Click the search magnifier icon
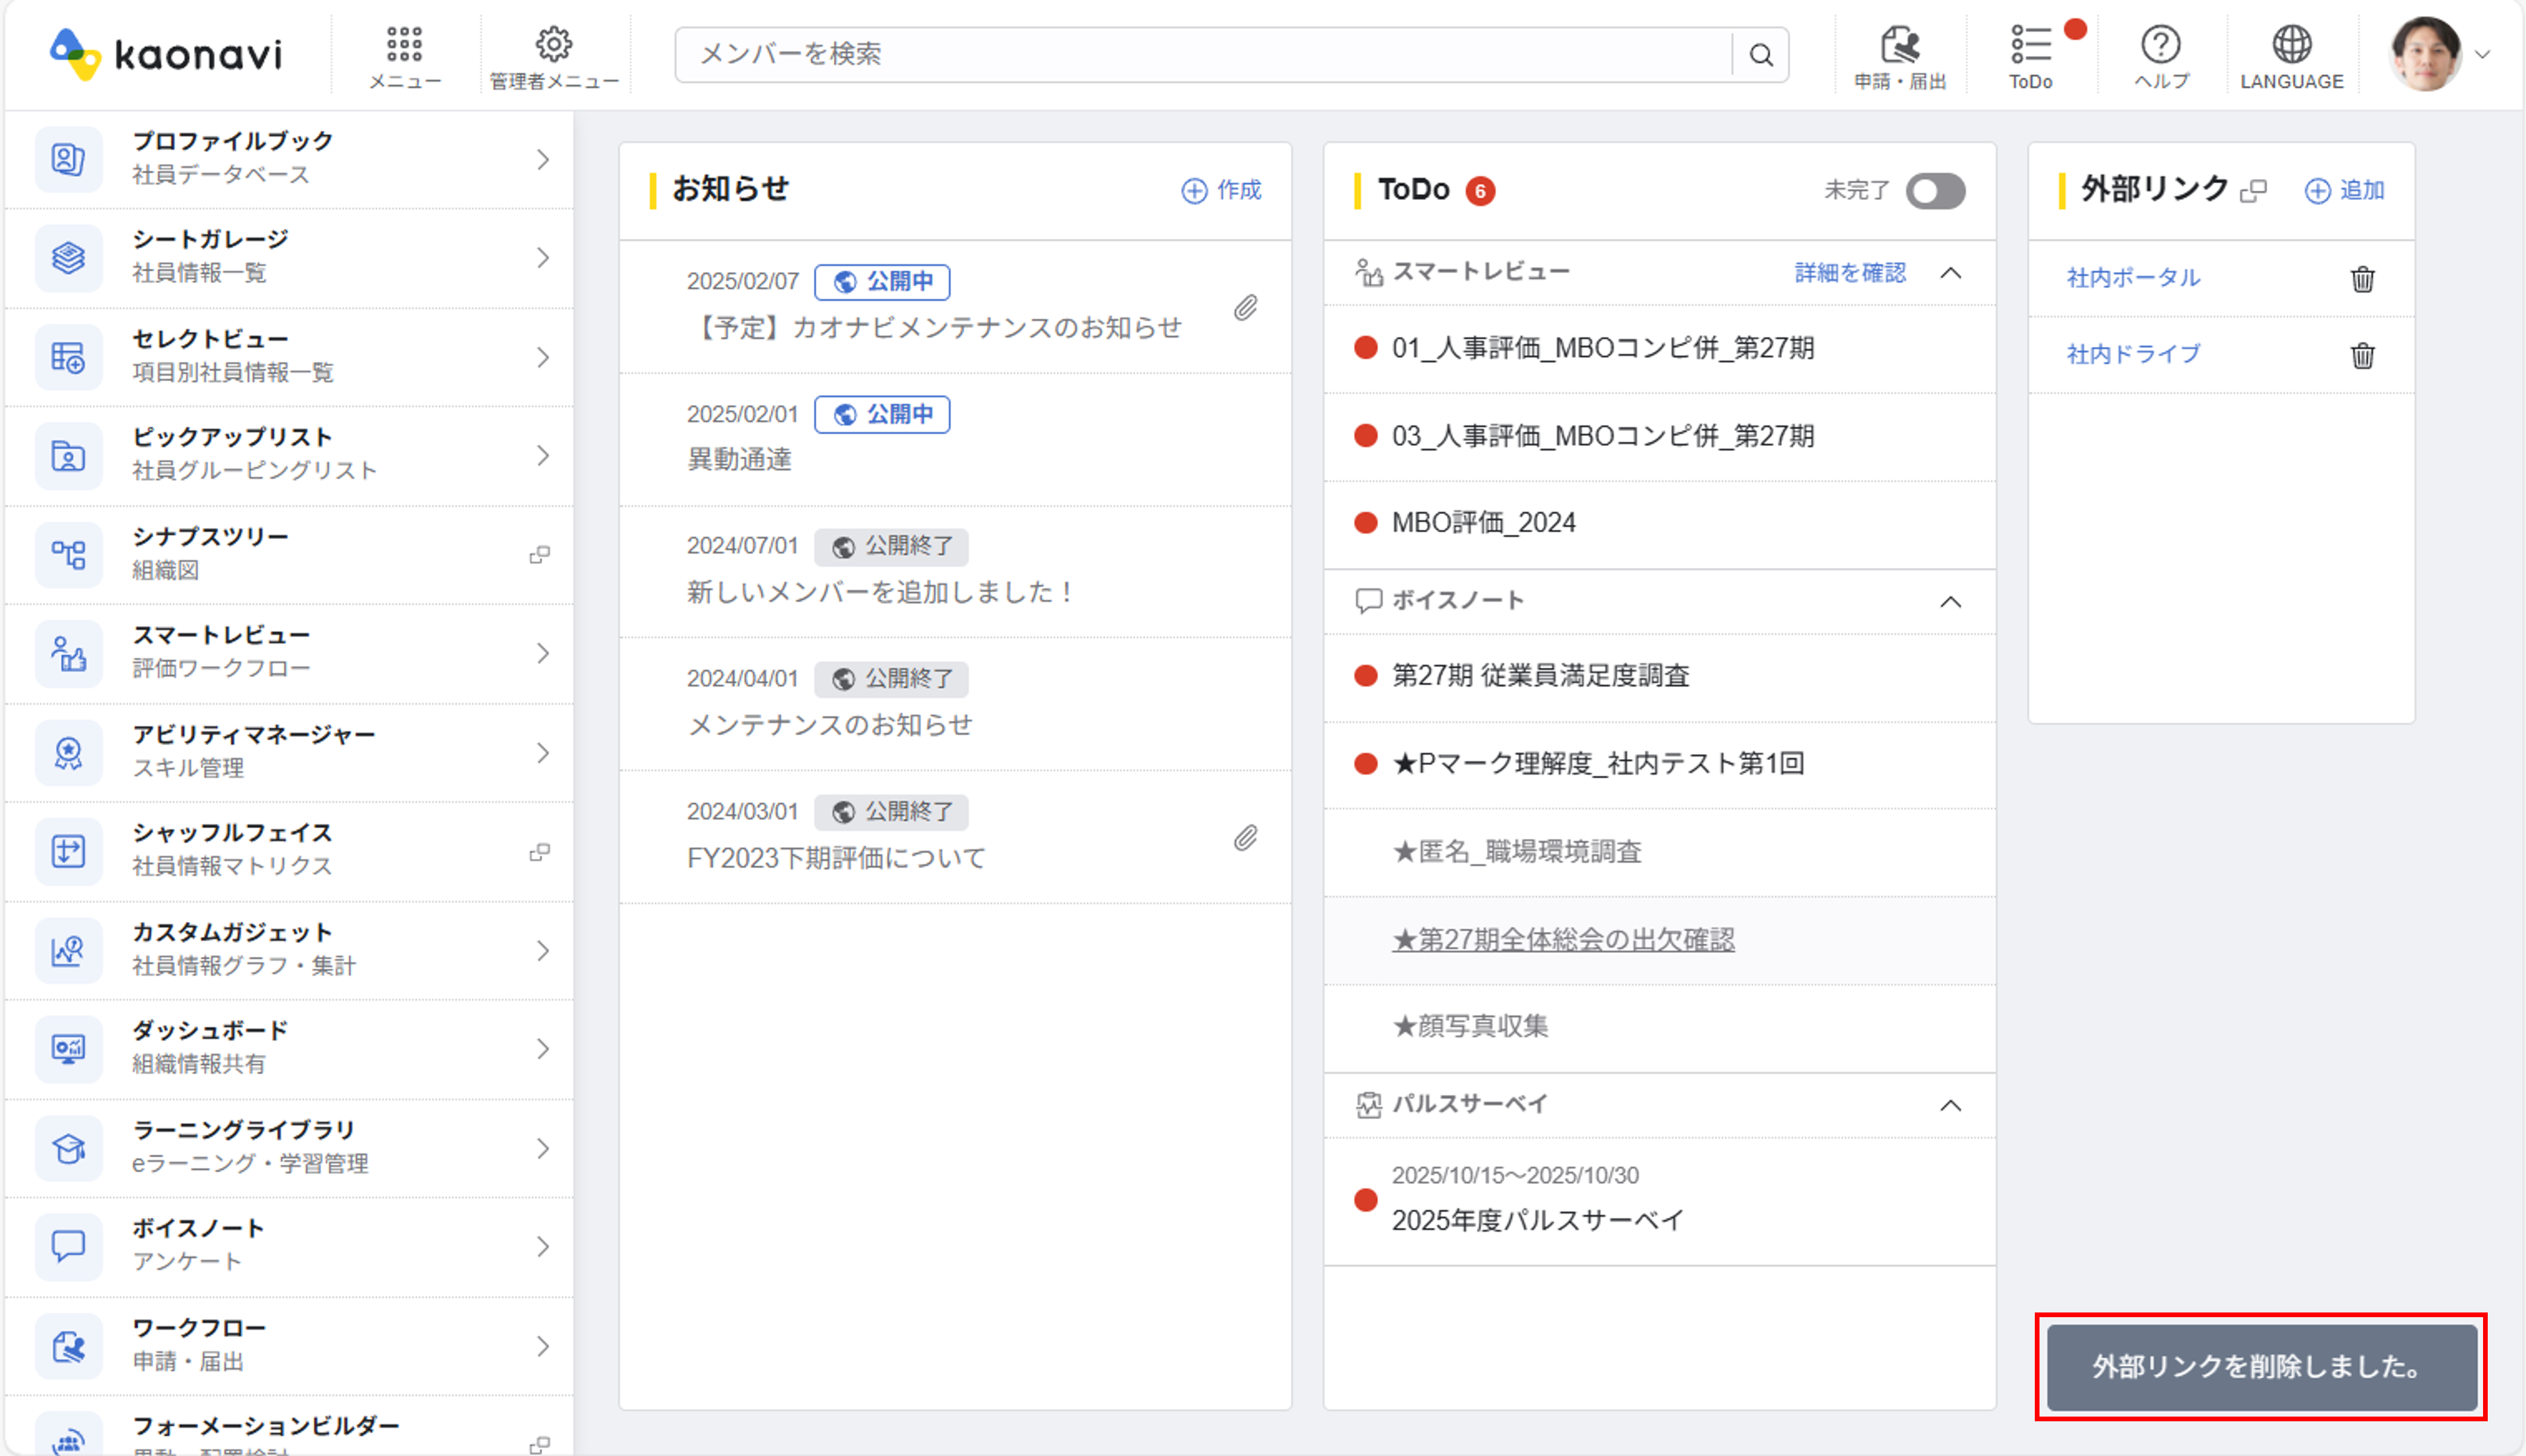Viewport: 2526px width, 1456px height. (1761, 55)
